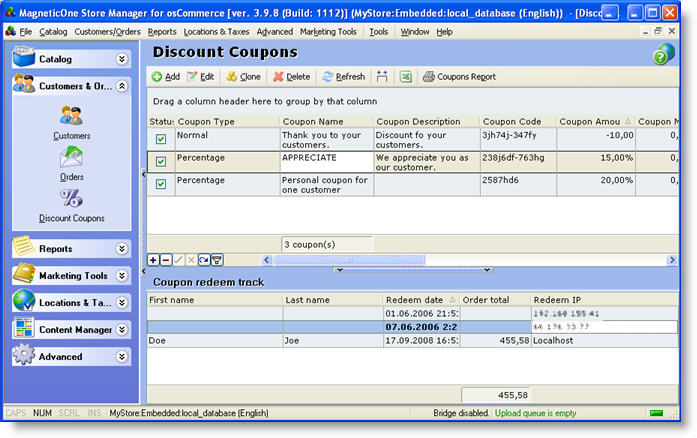
Task: Open the Catalog menu
Action: point(53,32)
